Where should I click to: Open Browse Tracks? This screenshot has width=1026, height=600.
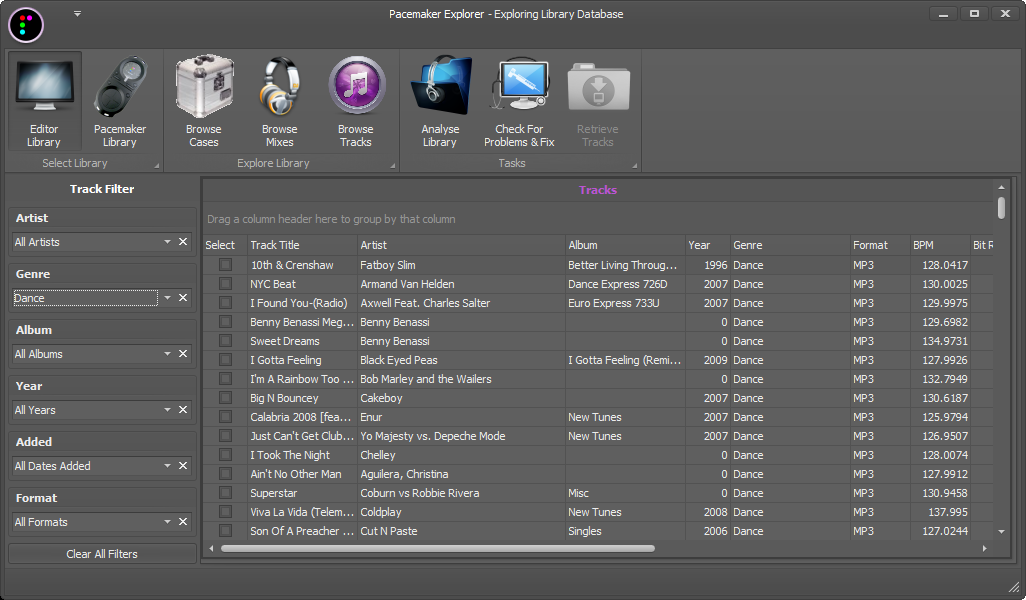[x=355, y=101]
